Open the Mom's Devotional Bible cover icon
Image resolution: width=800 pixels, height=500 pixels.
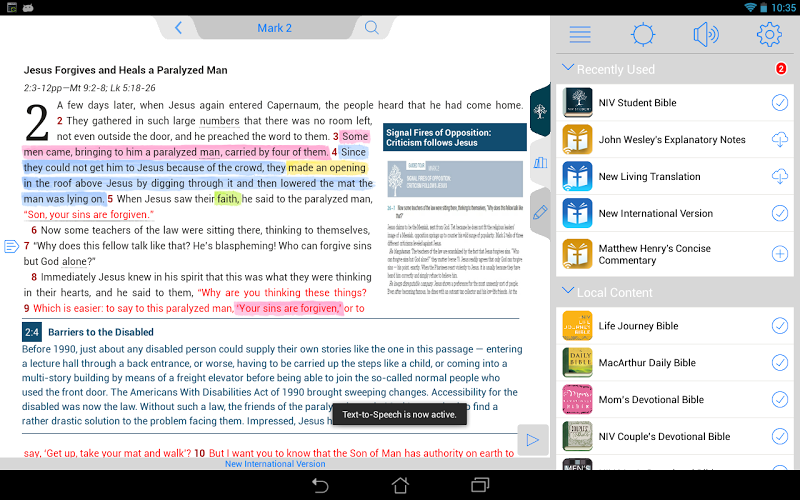pos(578,399)
